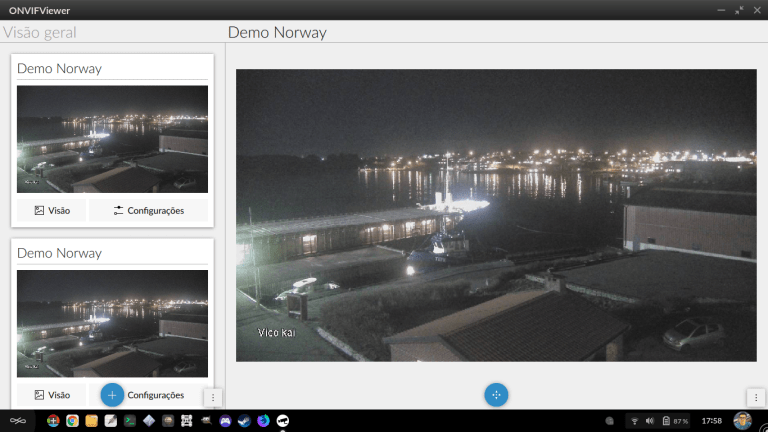The image size is (768, 432).
Task: Click the volume speaker icon in system tray
Action: tap(650, 421)
